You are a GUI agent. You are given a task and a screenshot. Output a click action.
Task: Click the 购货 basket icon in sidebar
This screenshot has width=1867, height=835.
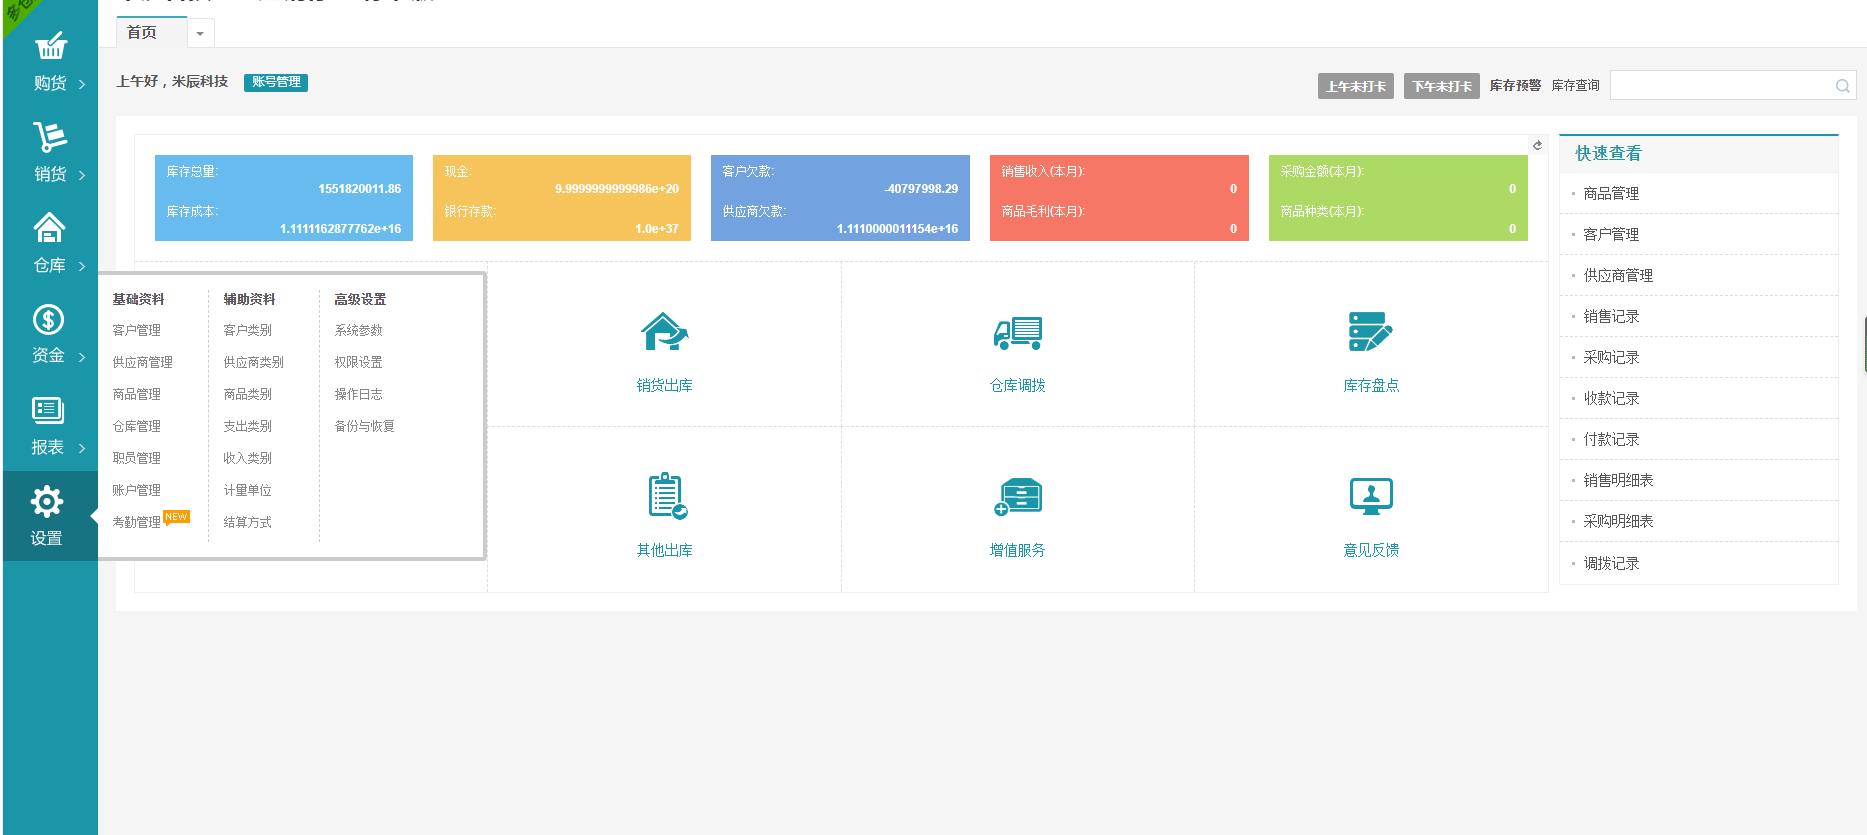(50, 47)
